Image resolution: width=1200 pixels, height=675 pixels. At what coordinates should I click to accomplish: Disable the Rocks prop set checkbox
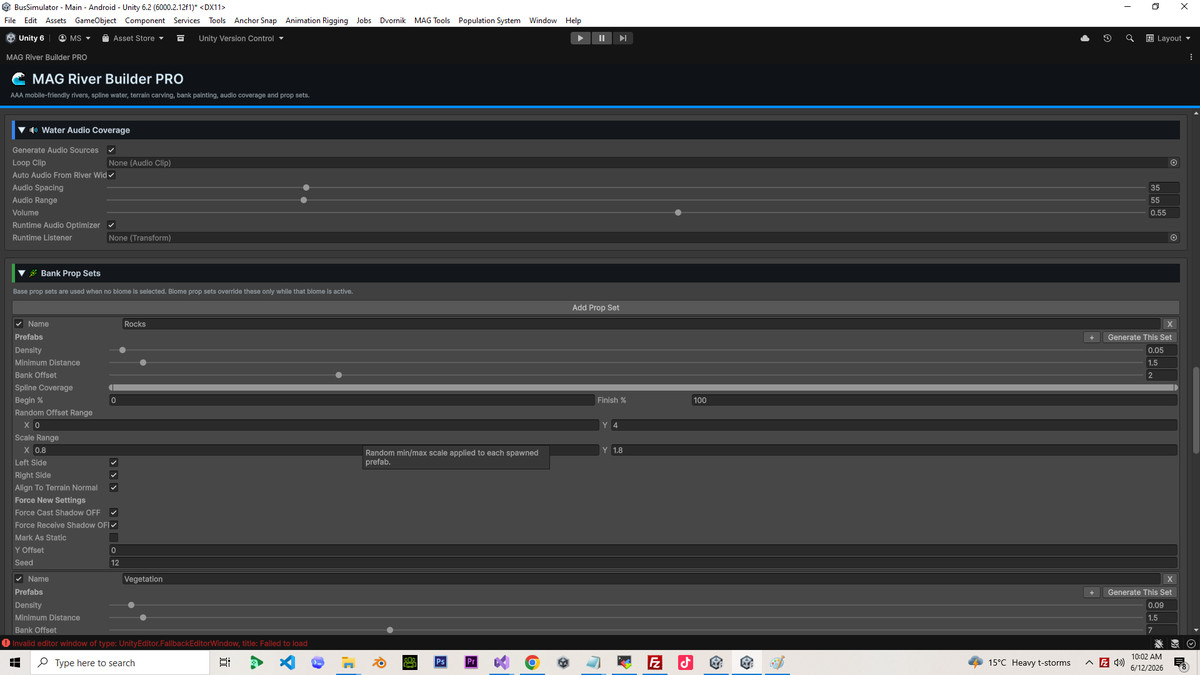19,324
